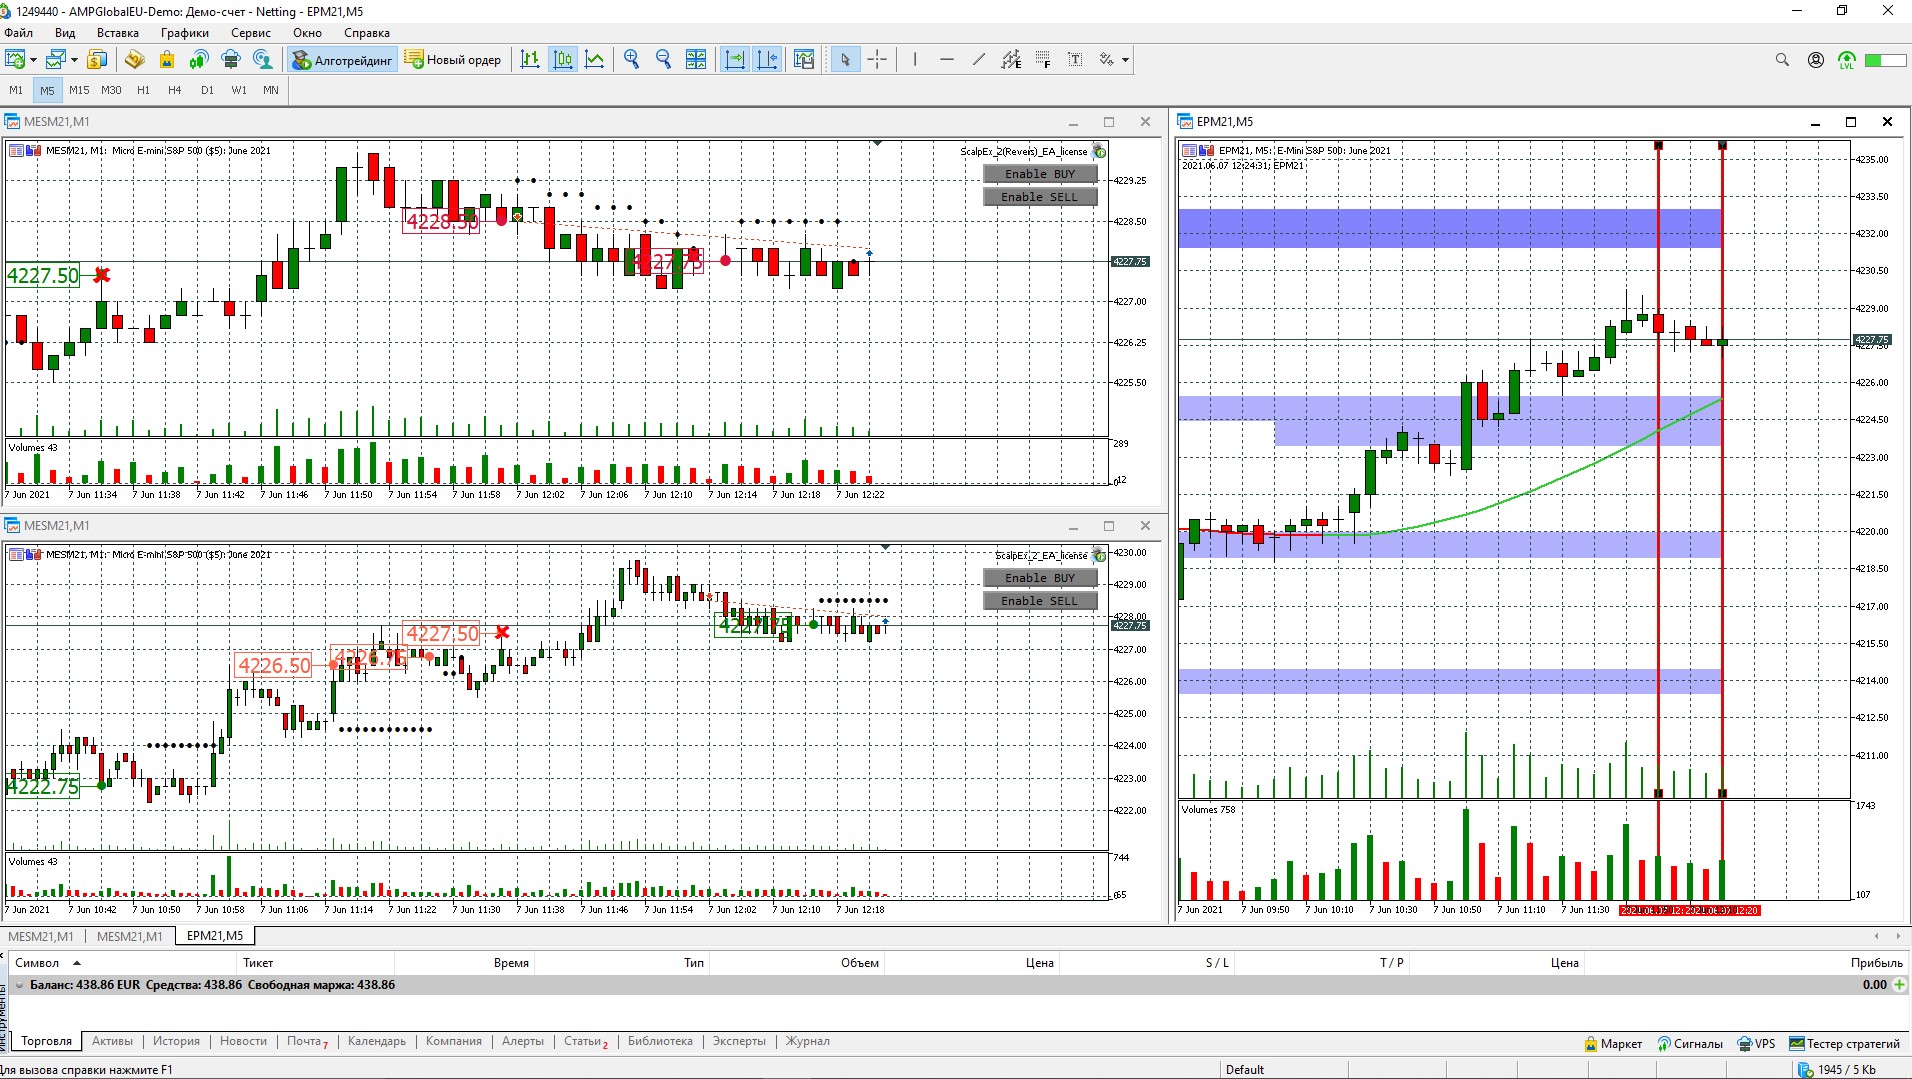Switch timeframe to M15

tap(79, 90)
